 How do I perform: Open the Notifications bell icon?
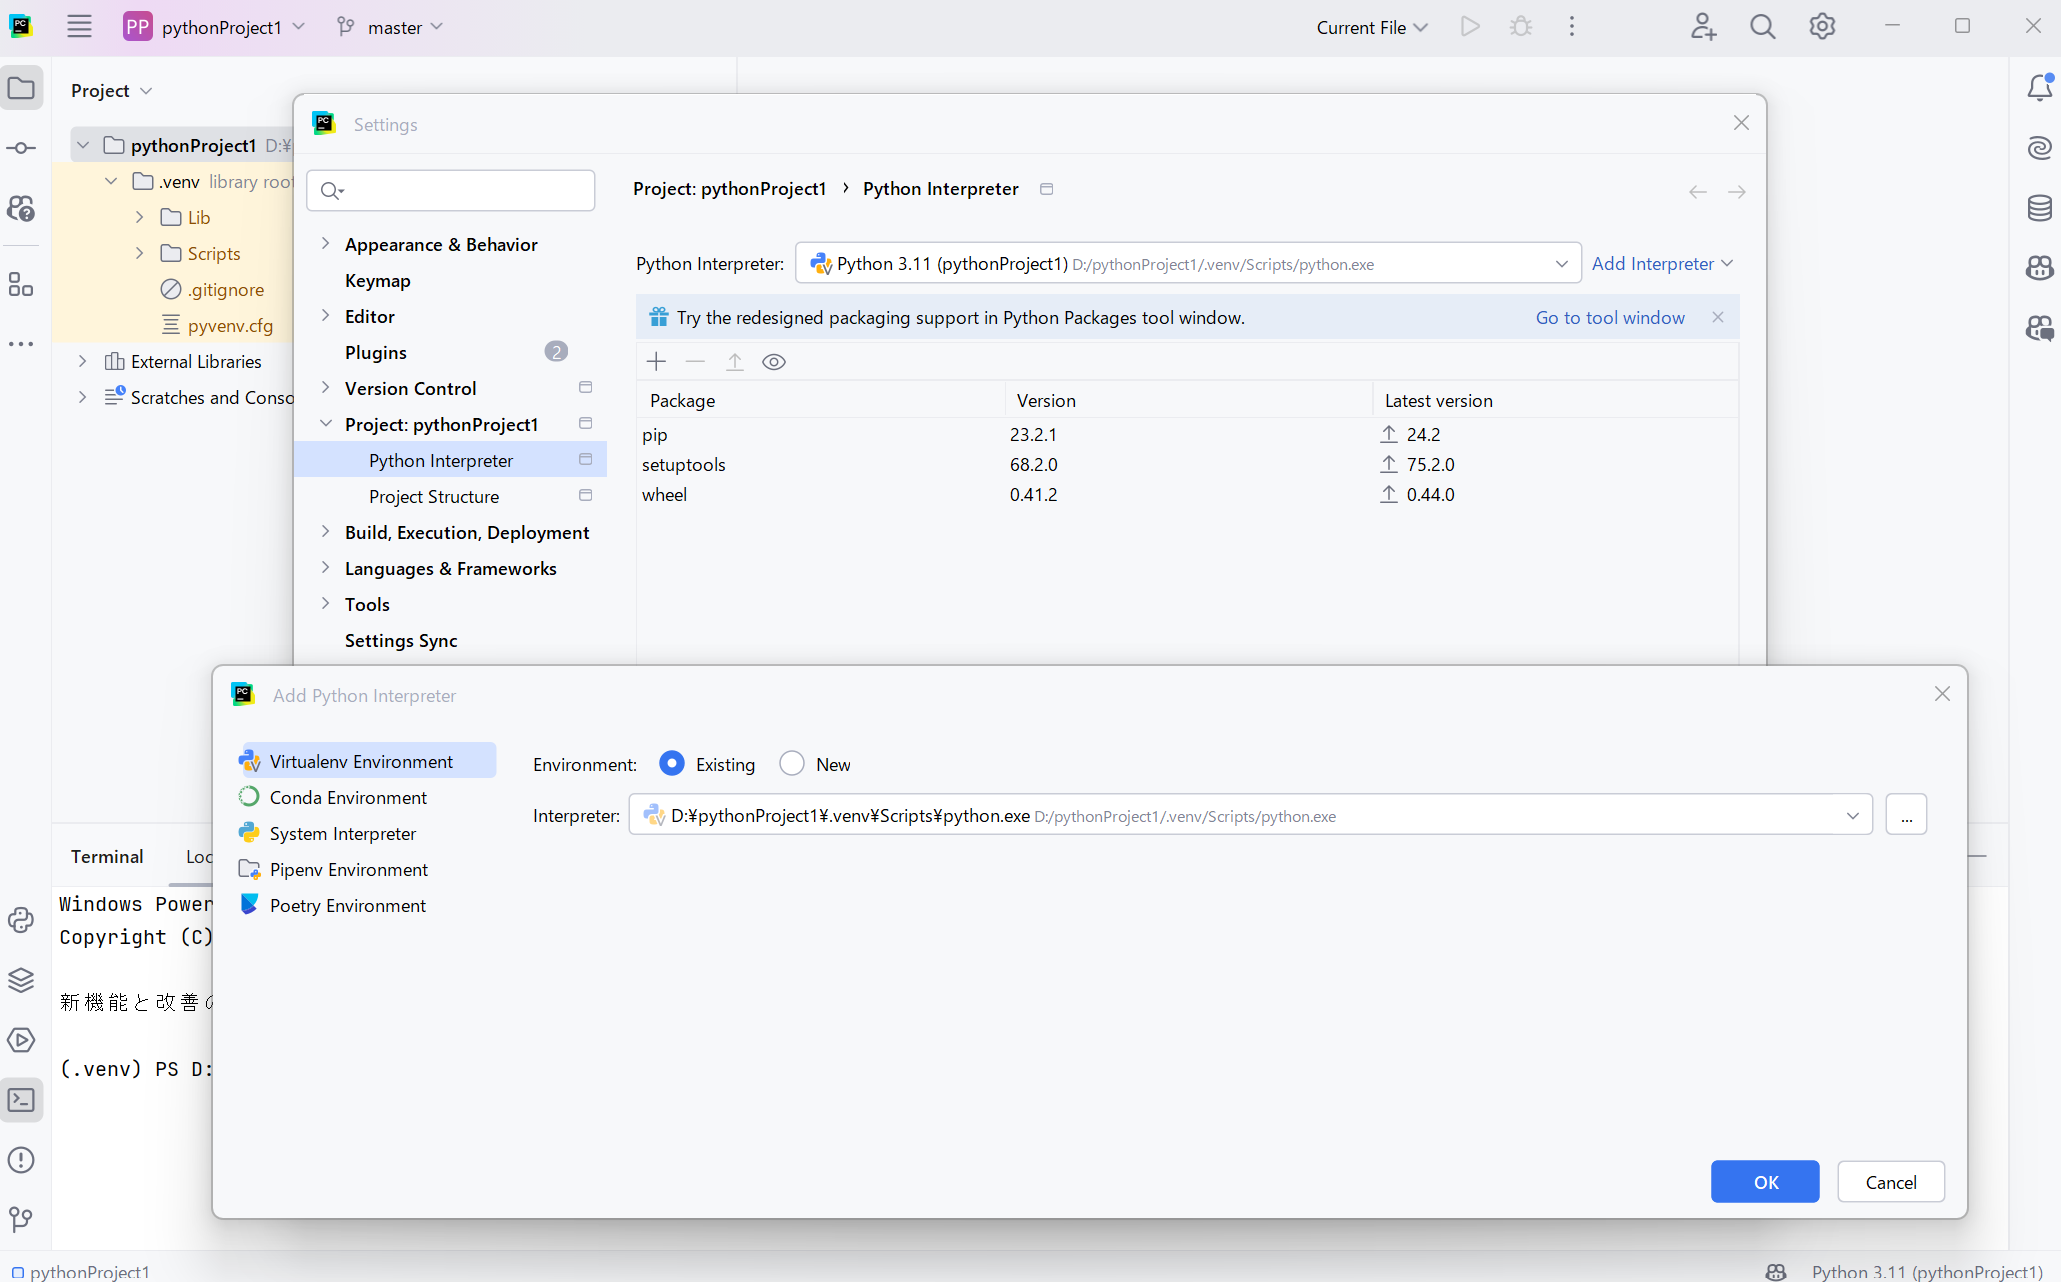[x=2039, y=88]
